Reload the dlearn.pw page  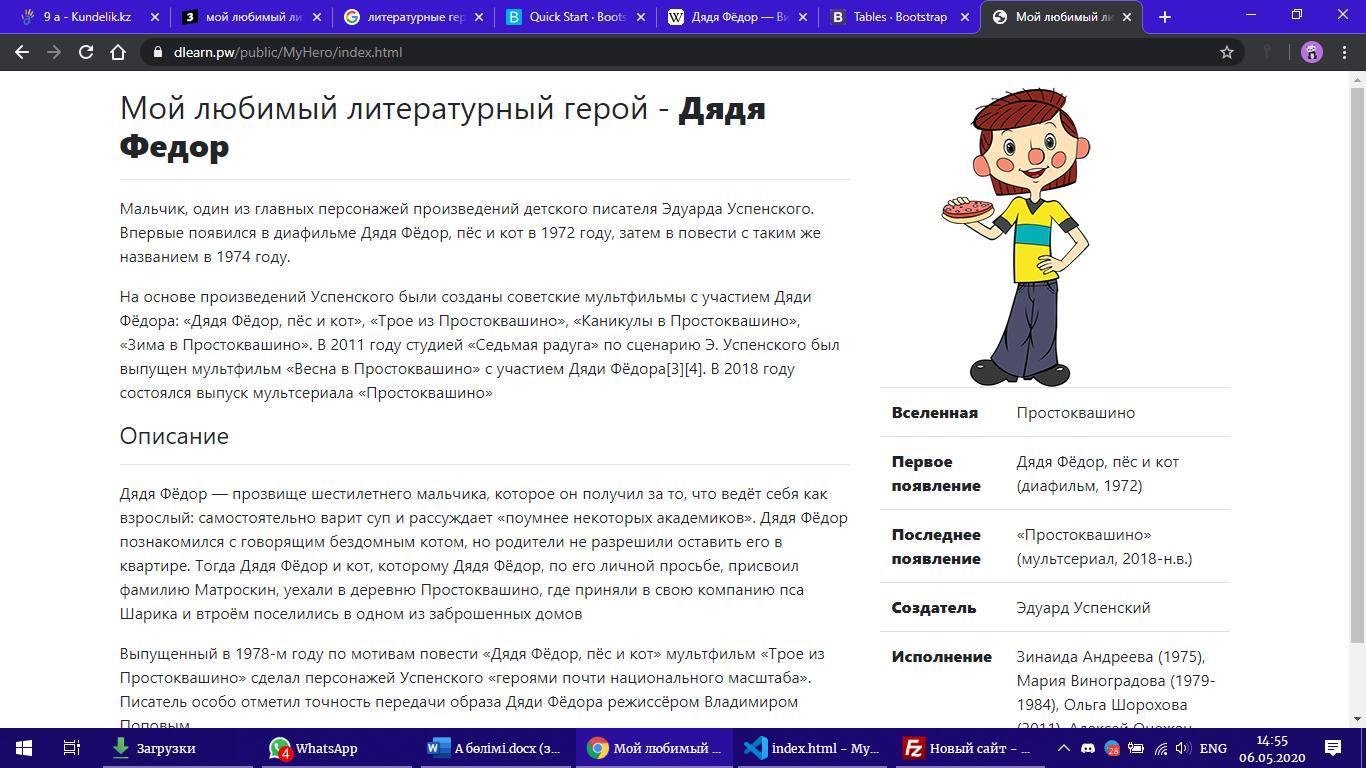point(86,52)
